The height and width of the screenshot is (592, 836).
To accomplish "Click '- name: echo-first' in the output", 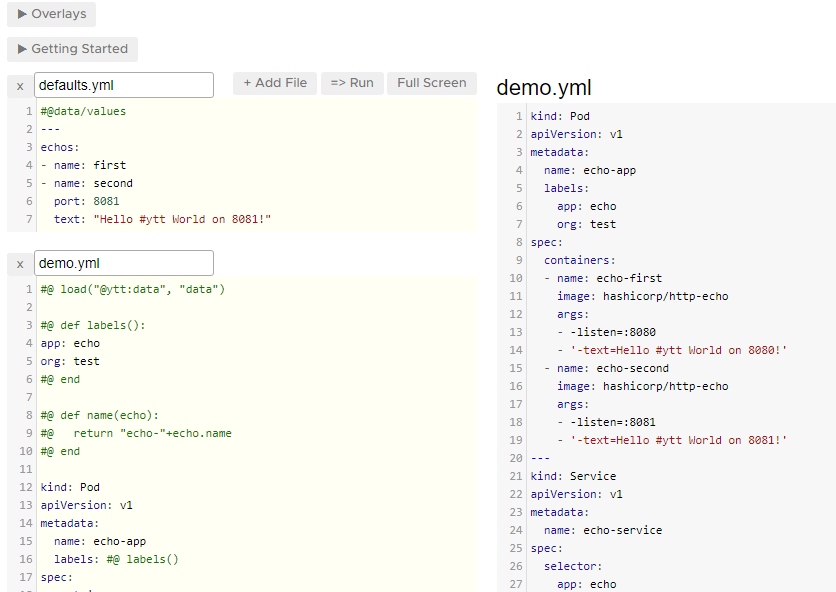I will [x=603, y=278].
